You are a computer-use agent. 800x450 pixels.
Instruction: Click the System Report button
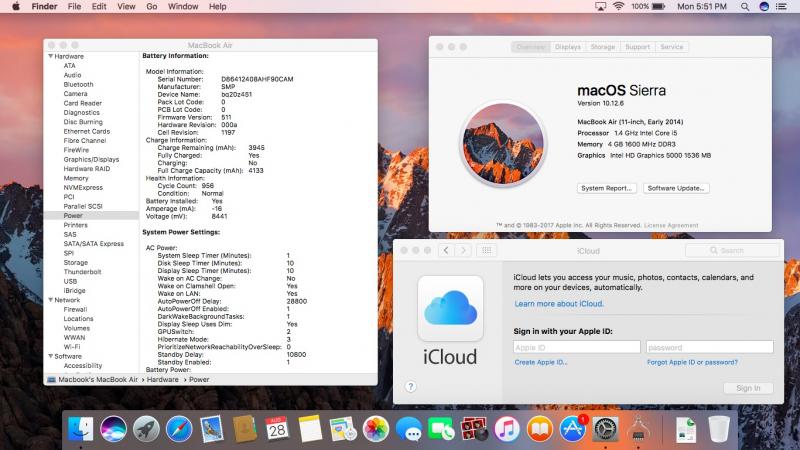[x=607, y=188]
